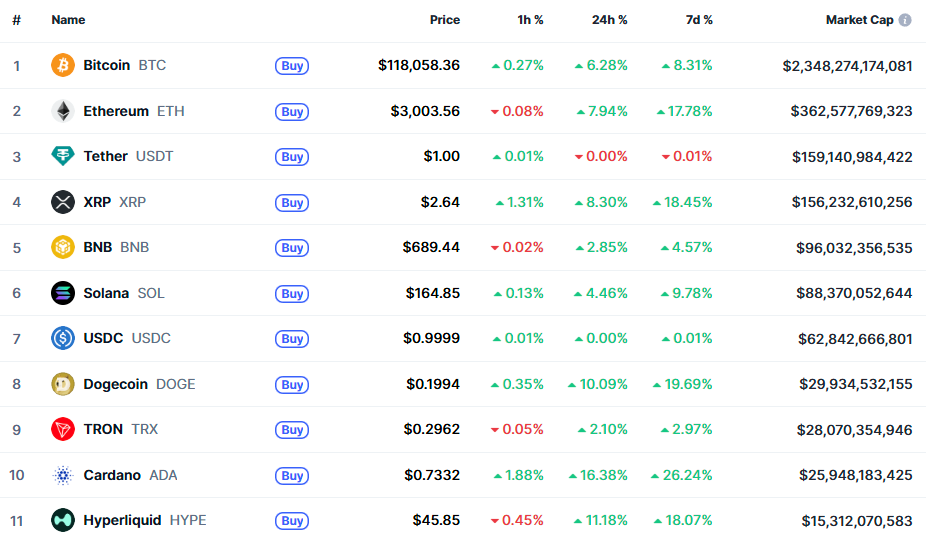Image resolution: width=926 pixels, height=541 pixels.
Task: Click Dogecoin 24h change 10.09%
Action: coord(598,384)
